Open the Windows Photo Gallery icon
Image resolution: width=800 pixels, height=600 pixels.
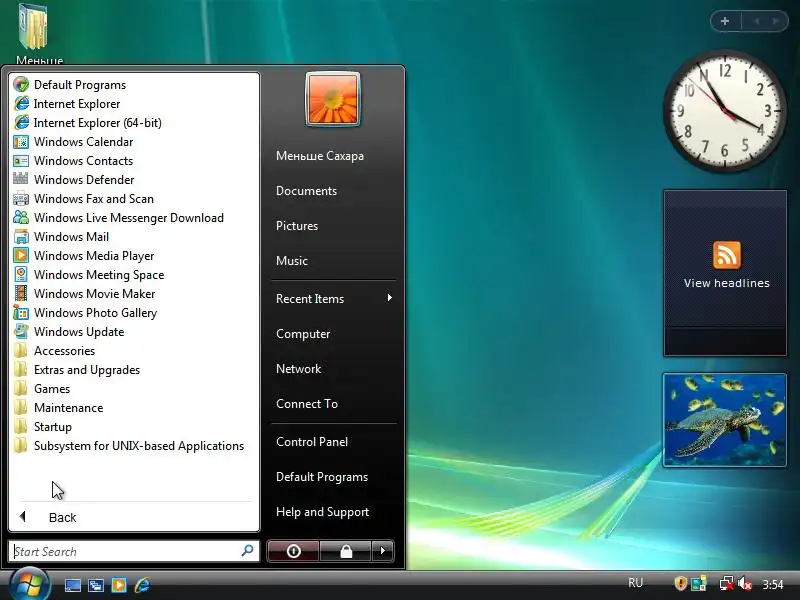click(21, 313)
